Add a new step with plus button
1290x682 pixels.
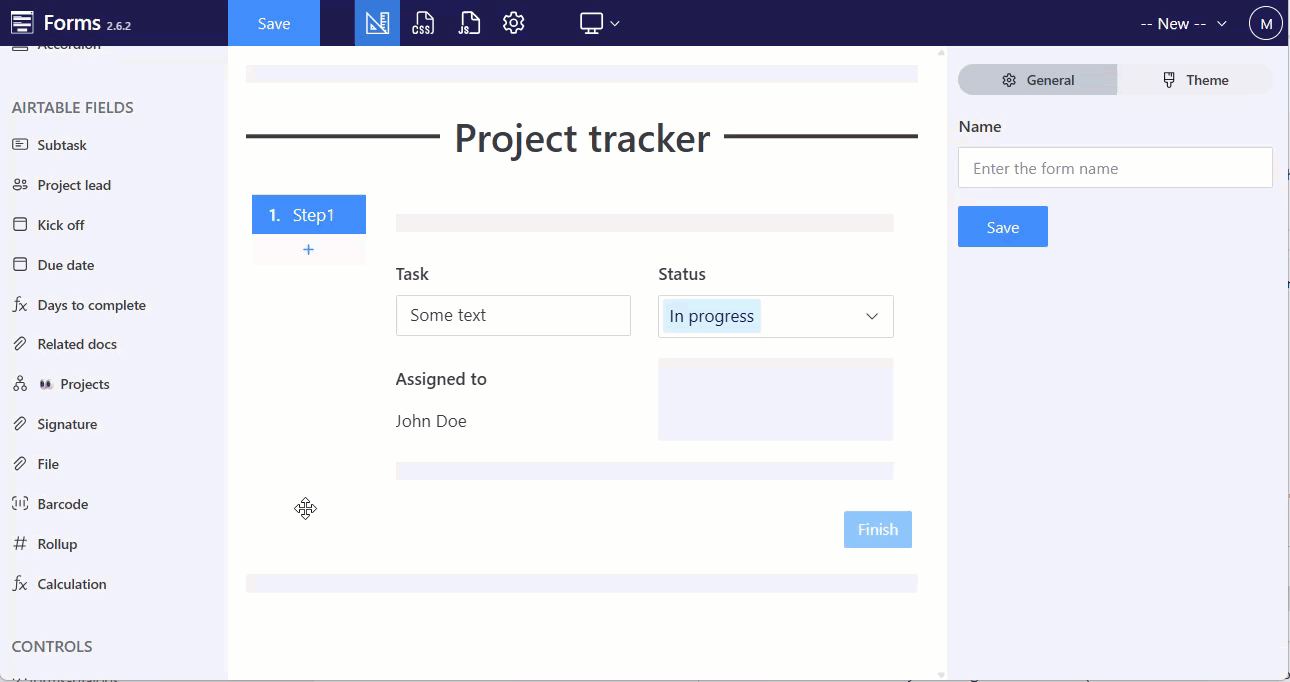tap(308, 250)
